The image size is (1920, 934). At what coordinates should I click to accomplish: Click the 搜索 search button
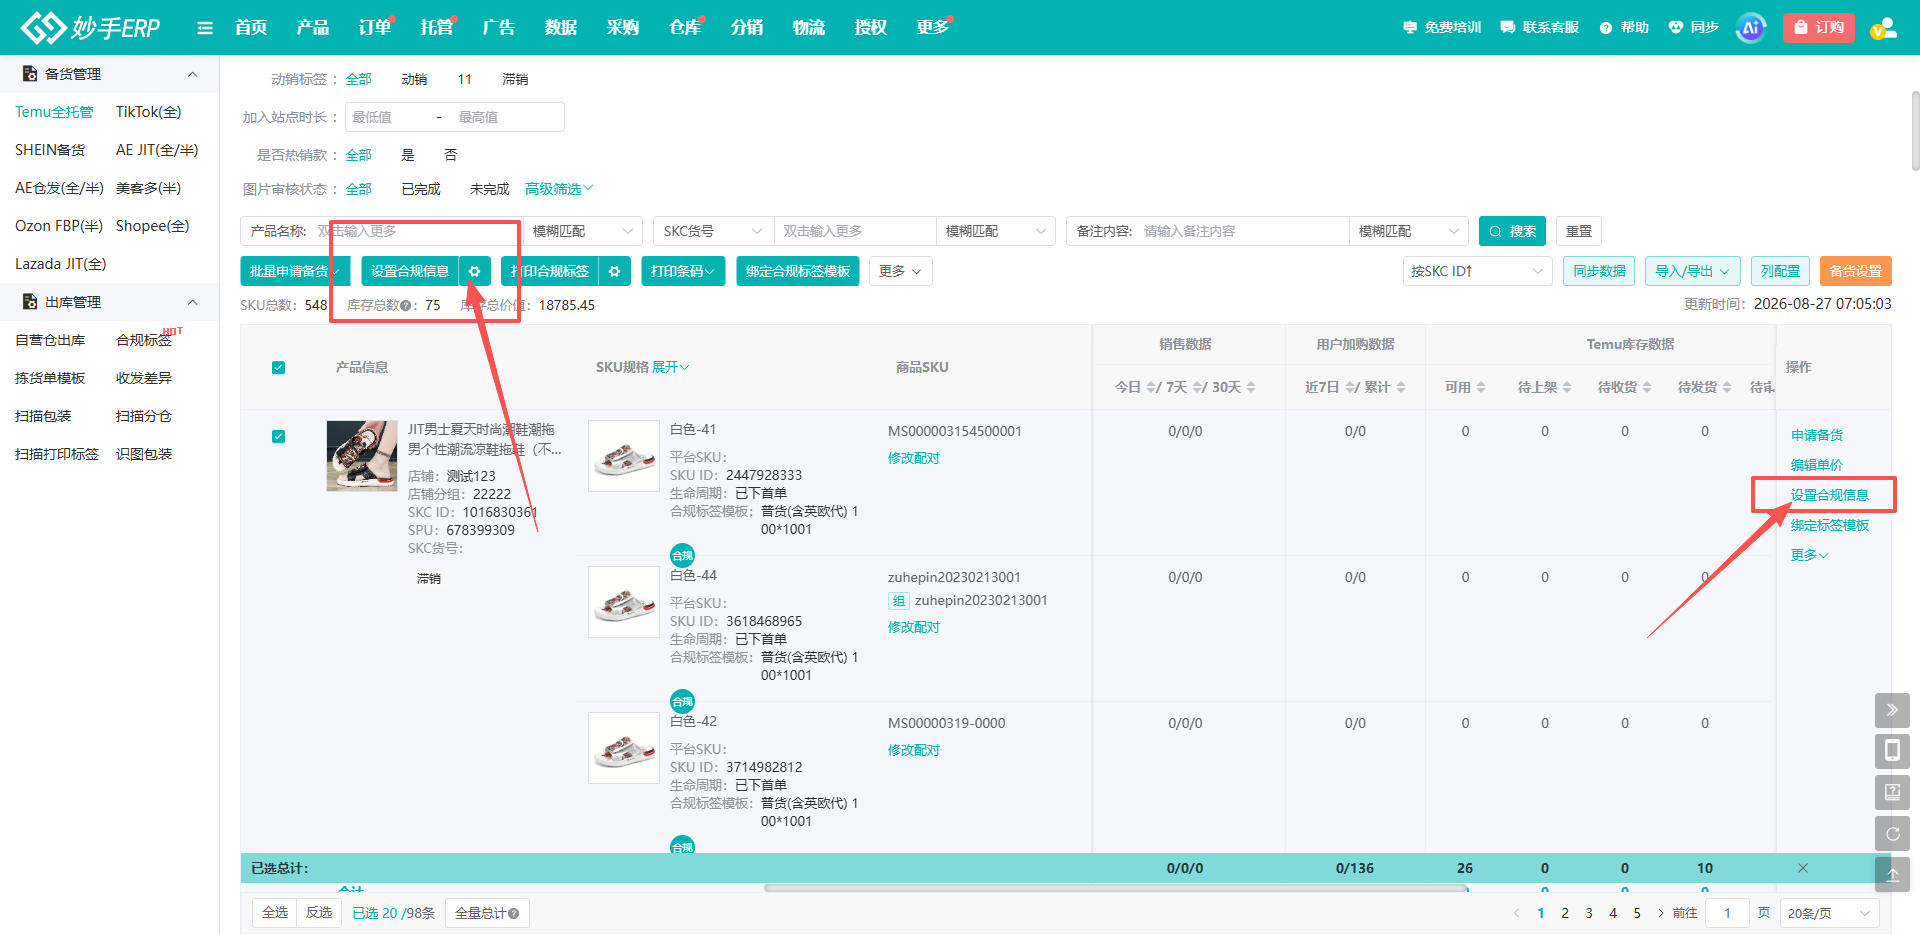pos(1512,231)
